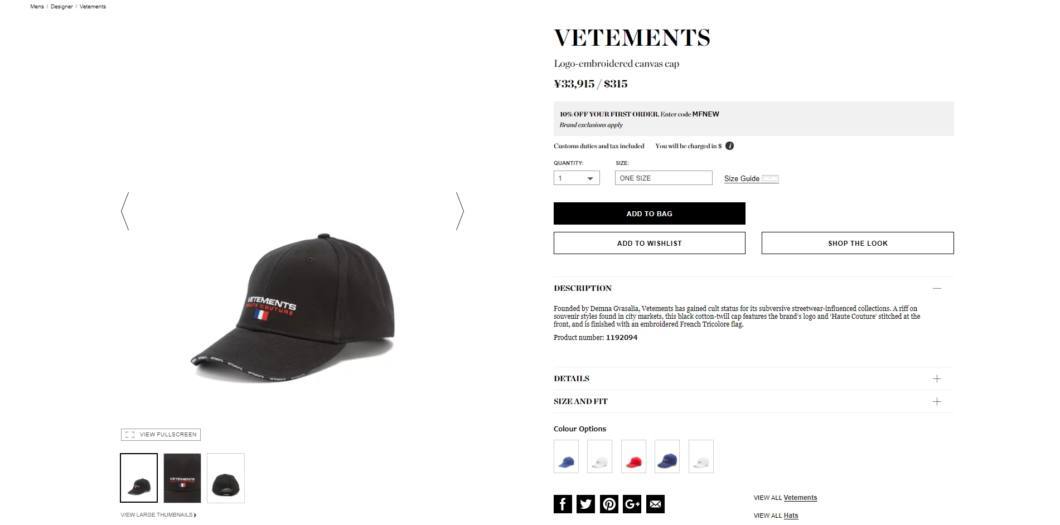This screenshot has height=525, width=1060.
Task: Expand the Size and Fit section
Action: [x=936, y=401]
